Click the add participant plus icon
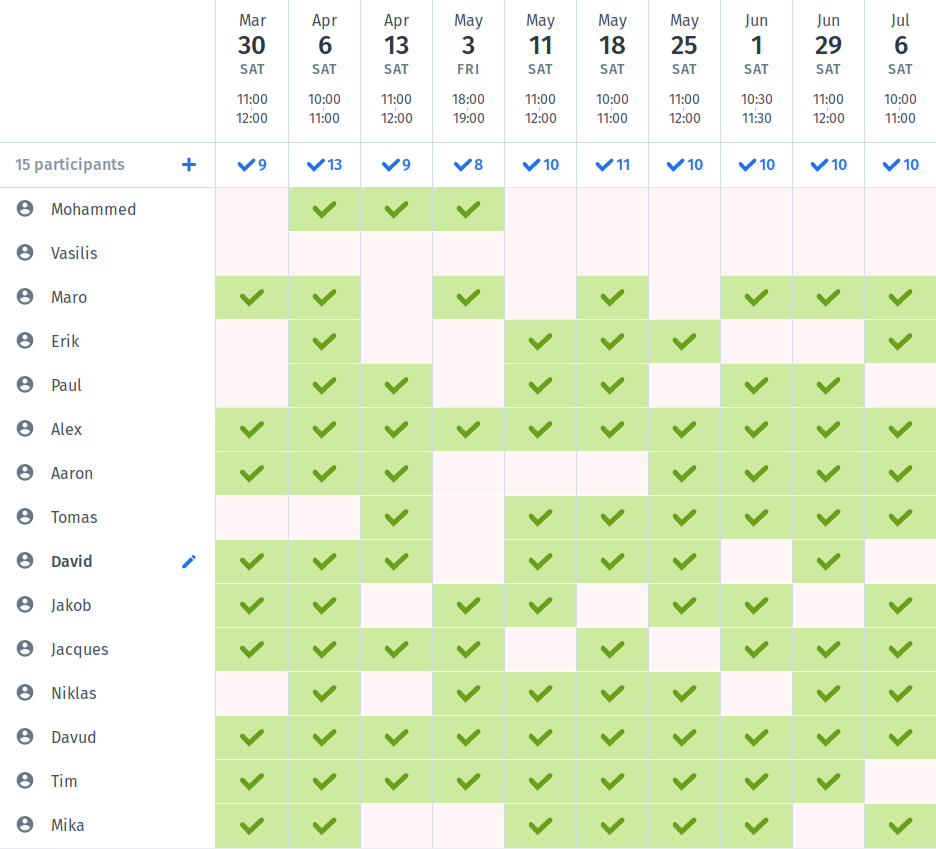The height and width of the screenshot is (849, 936). click(188, 165)
